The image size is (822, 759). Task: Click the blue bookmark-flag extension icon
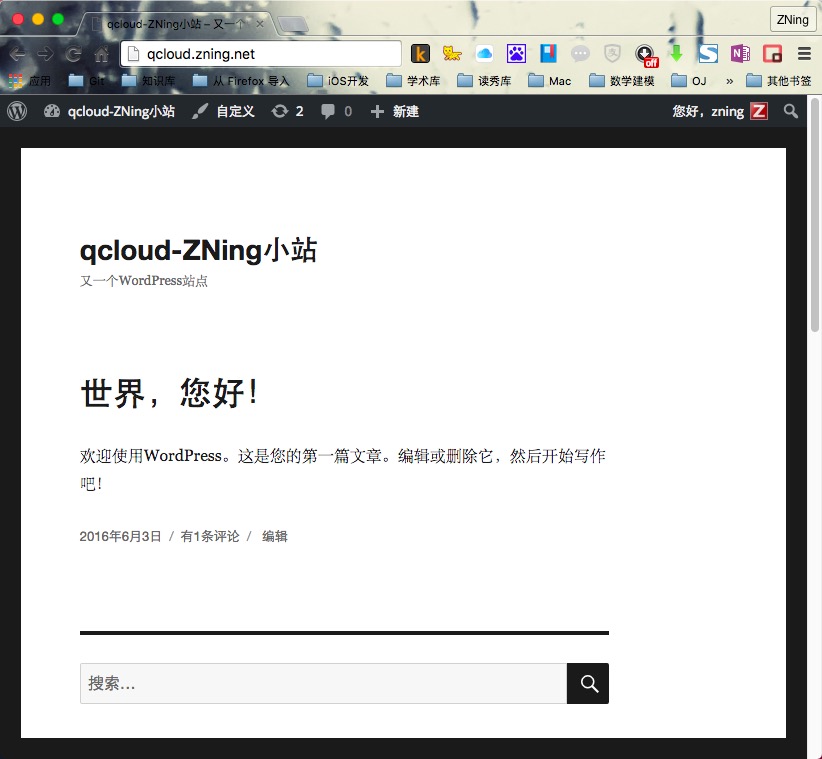click(x=548, y=53)
